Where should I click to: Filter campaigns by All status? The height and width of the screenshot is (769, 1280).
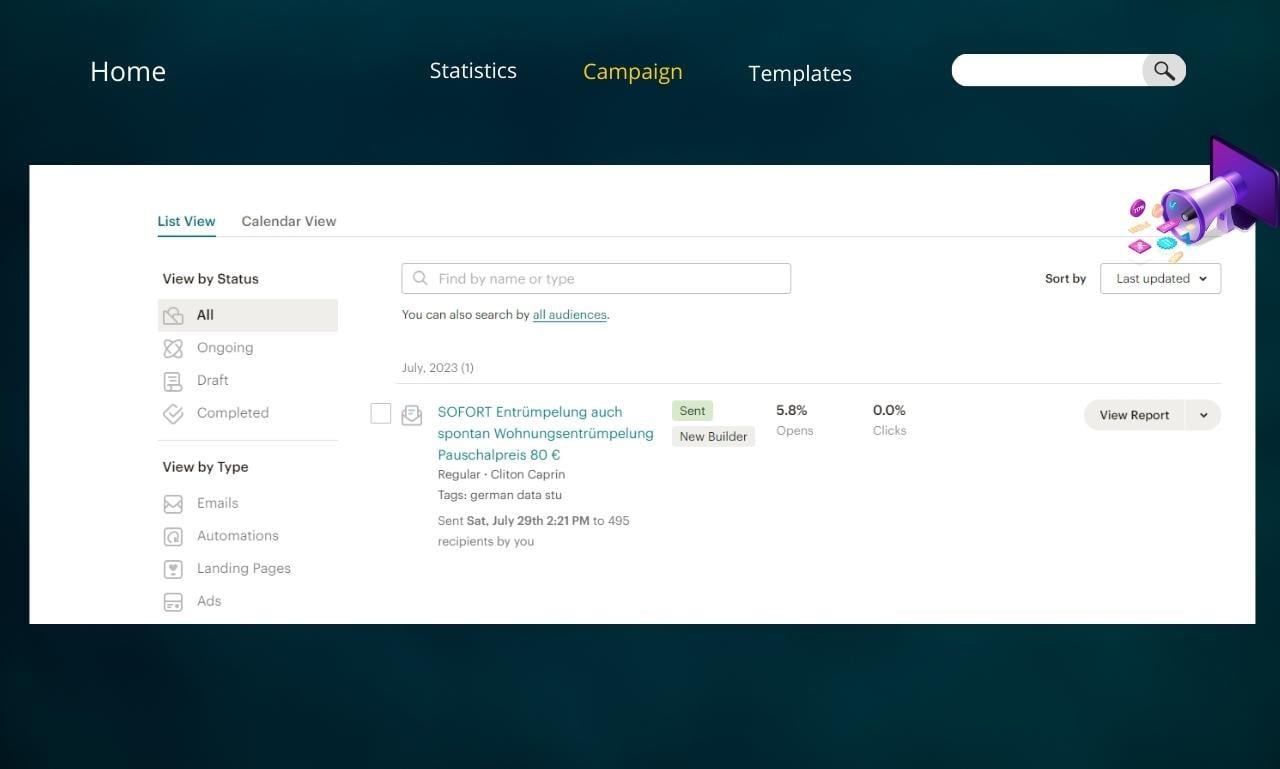204,314
